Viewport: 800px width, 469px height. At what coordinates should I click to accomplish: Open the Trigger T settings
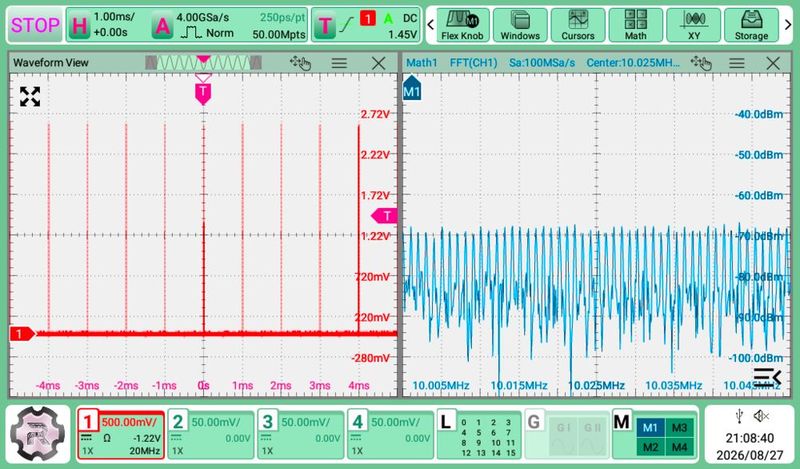(x=324, y=25)
